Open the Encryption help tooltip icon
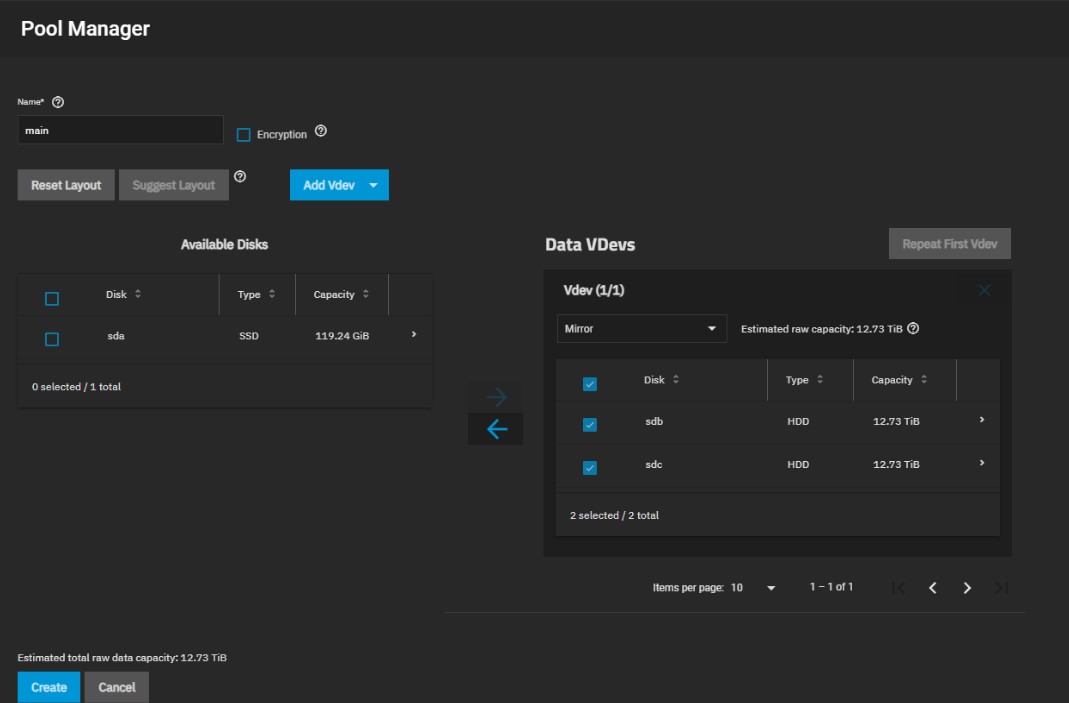 click(319, 133)
